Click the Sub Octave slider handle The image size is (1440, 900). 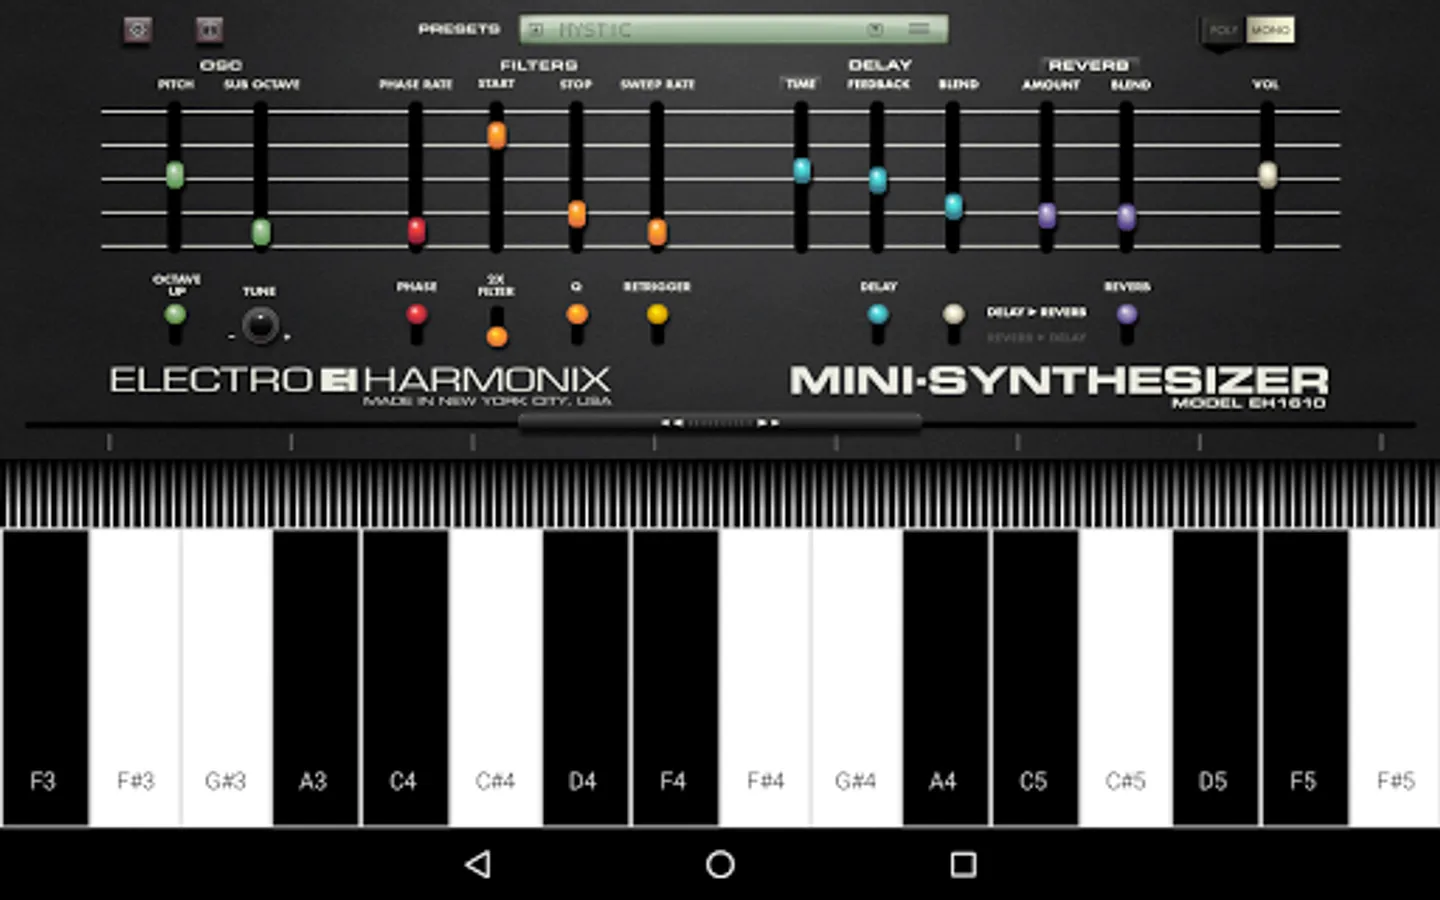261,232
